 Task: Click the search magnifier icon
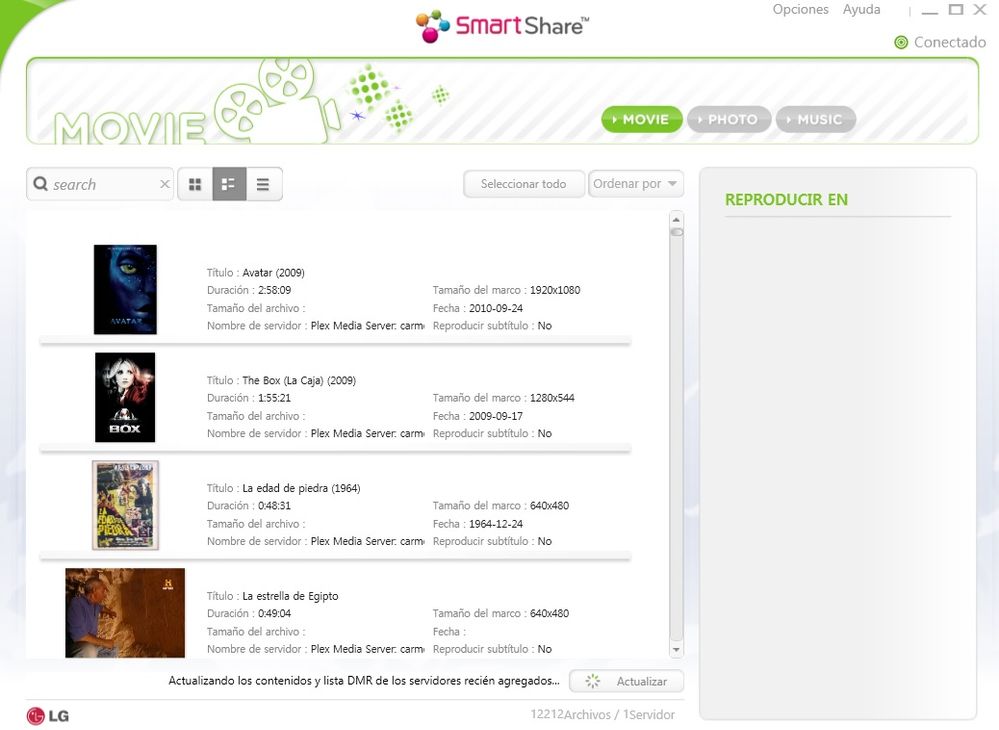click(x=41, y=183)
